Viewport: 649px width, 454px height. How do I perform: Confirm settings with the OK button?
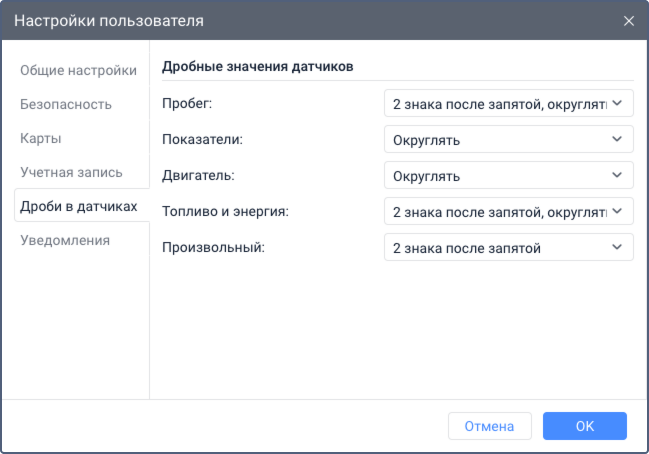click(x=585, y=426)
